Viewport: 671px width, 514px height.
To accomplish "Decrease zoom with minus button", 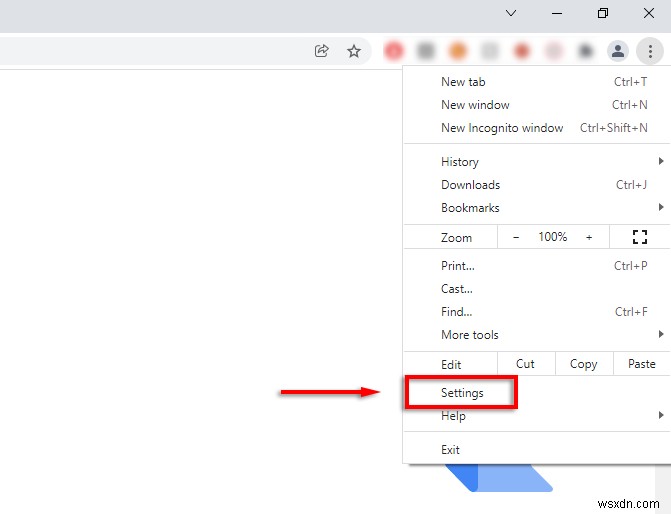I will tap(516, 237).
